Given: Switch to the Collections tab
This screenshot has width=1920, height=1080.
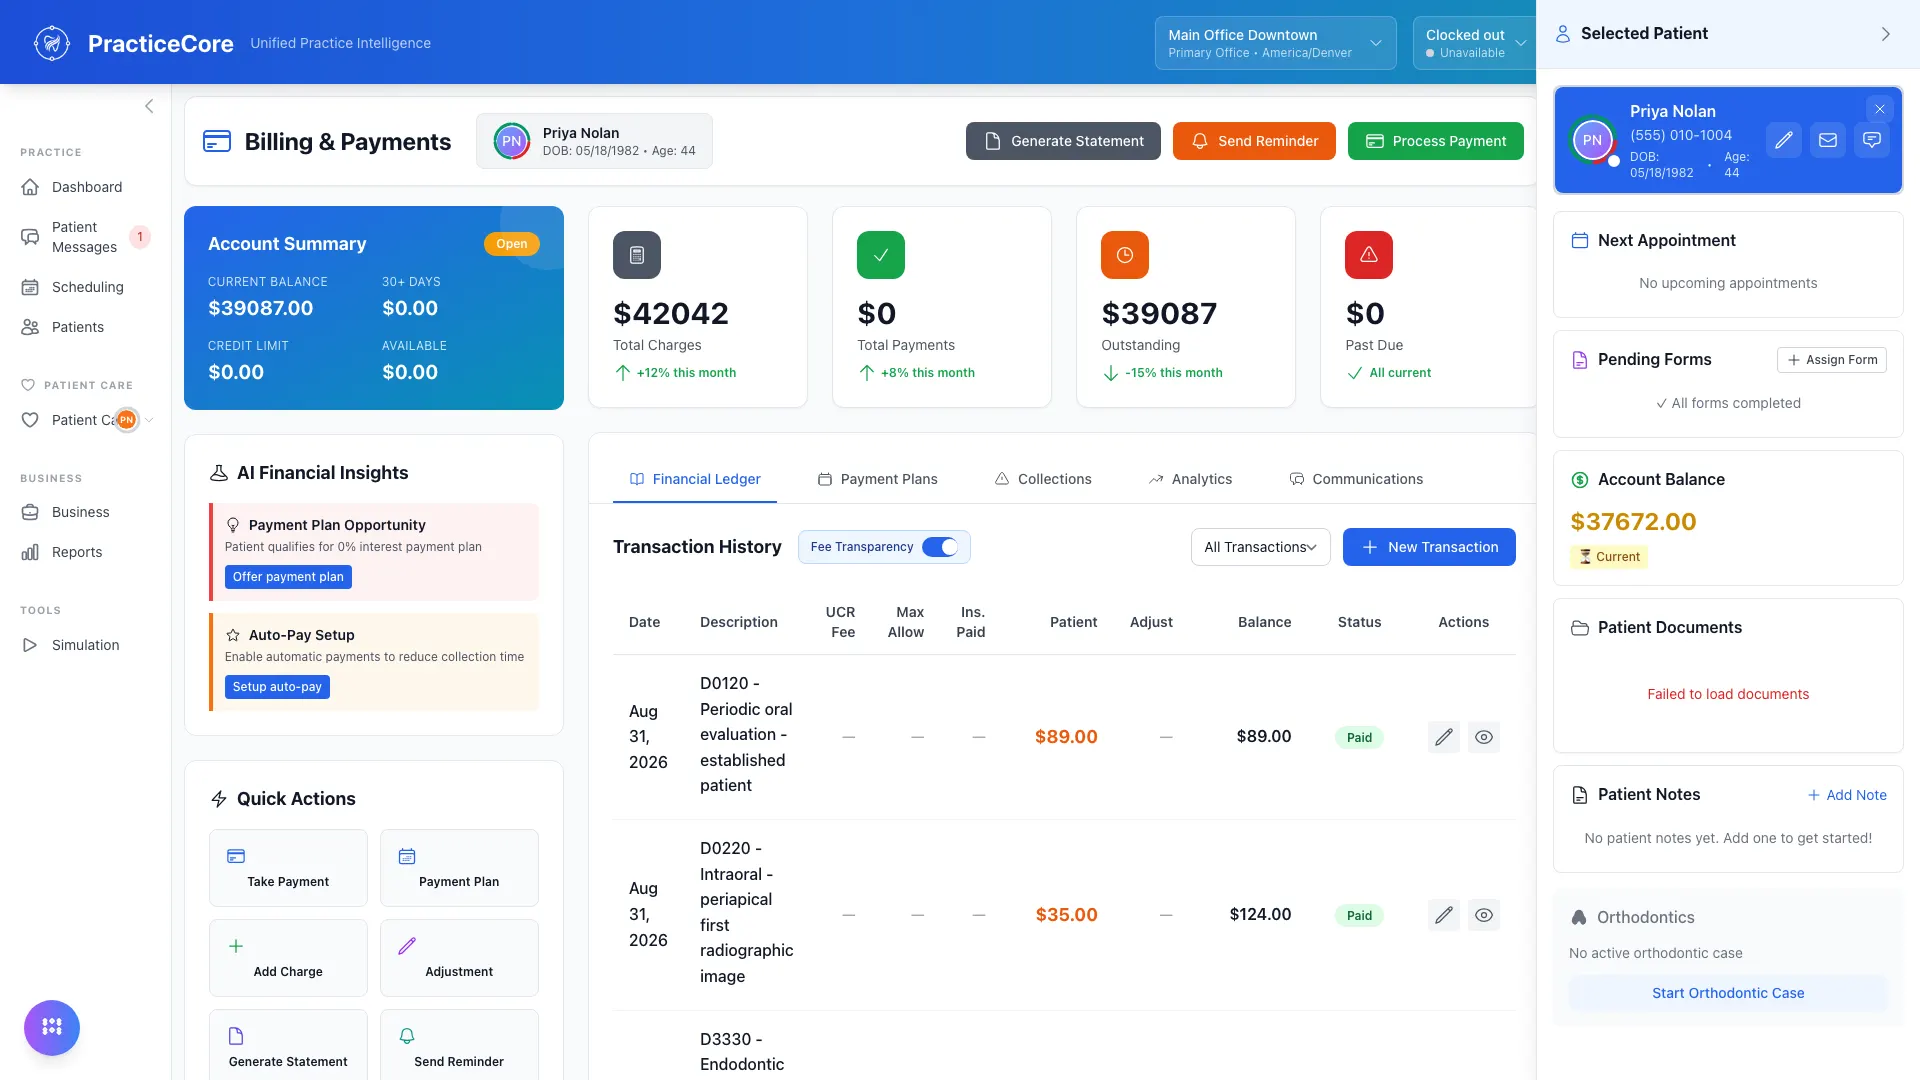Looking at the screenshot, I should pos(1043,479).
